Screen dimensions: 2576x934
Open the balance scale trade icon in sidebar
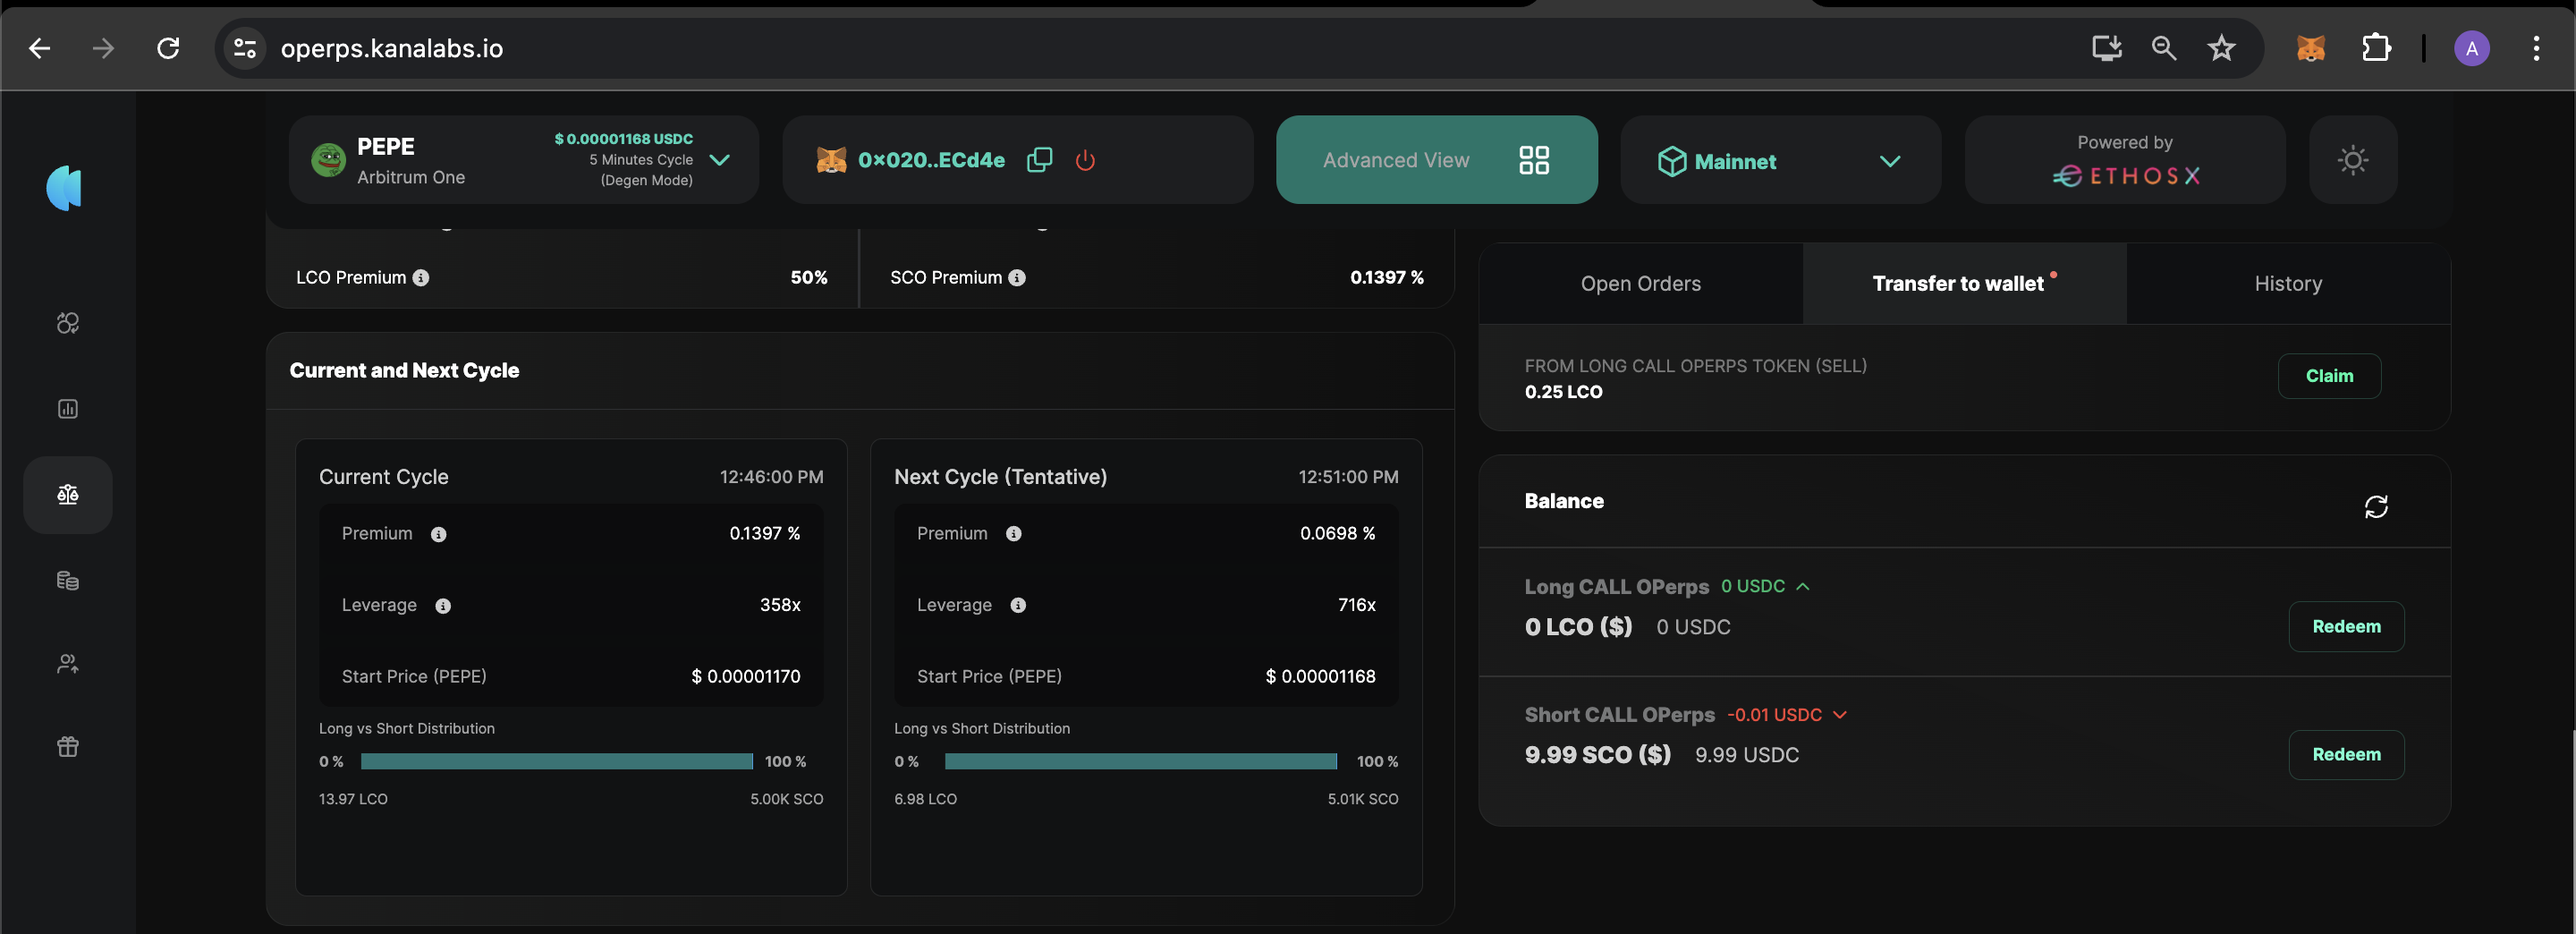tap(68, 495)
